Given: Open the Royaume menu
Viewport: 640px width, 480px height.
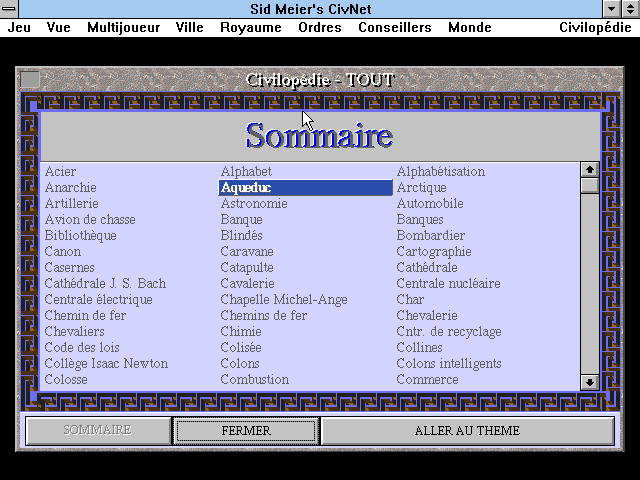Looking at the screenshot, I should 251,27.
